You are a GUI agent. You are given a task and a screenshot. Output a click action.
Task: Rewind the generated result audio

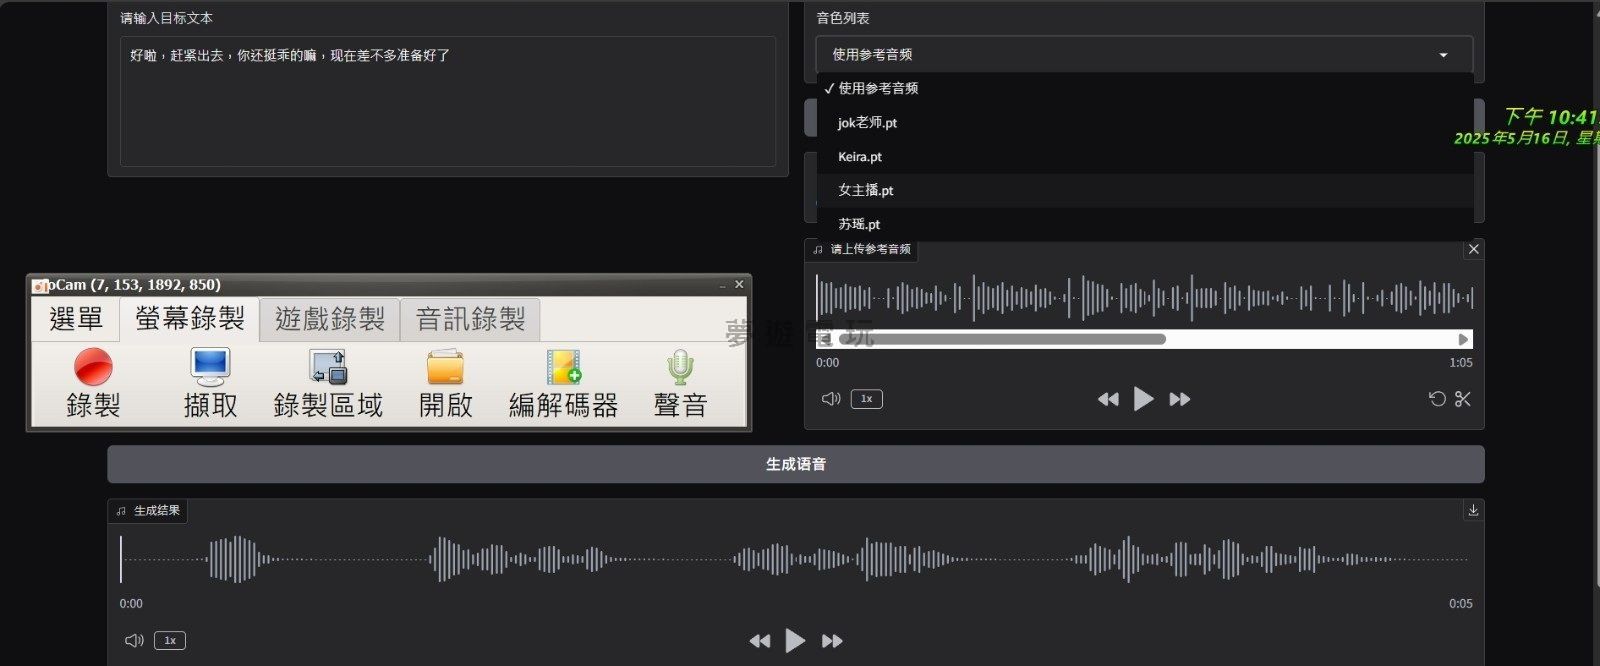click(760, 641)
